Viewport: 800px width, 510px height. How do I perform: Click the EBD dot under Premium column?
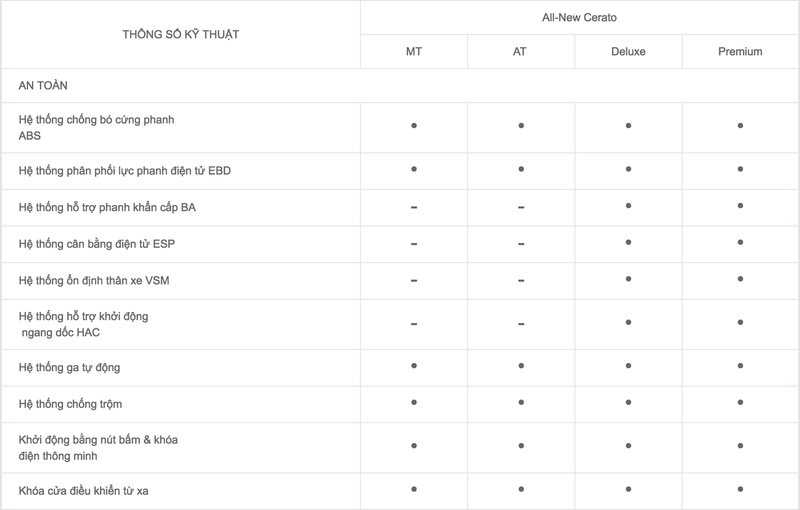(740, 170)
